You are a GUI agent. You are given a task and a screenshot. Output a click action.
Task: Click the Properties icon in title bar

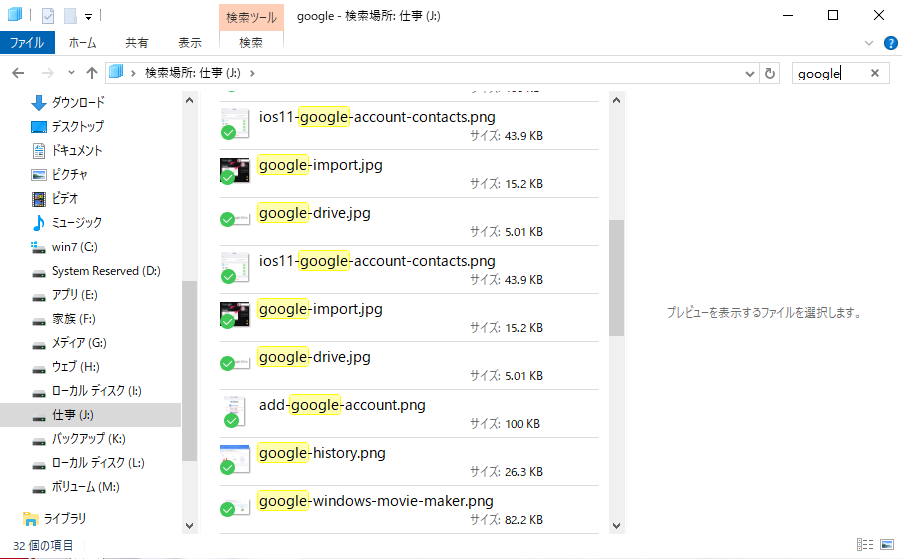point(47,16)
